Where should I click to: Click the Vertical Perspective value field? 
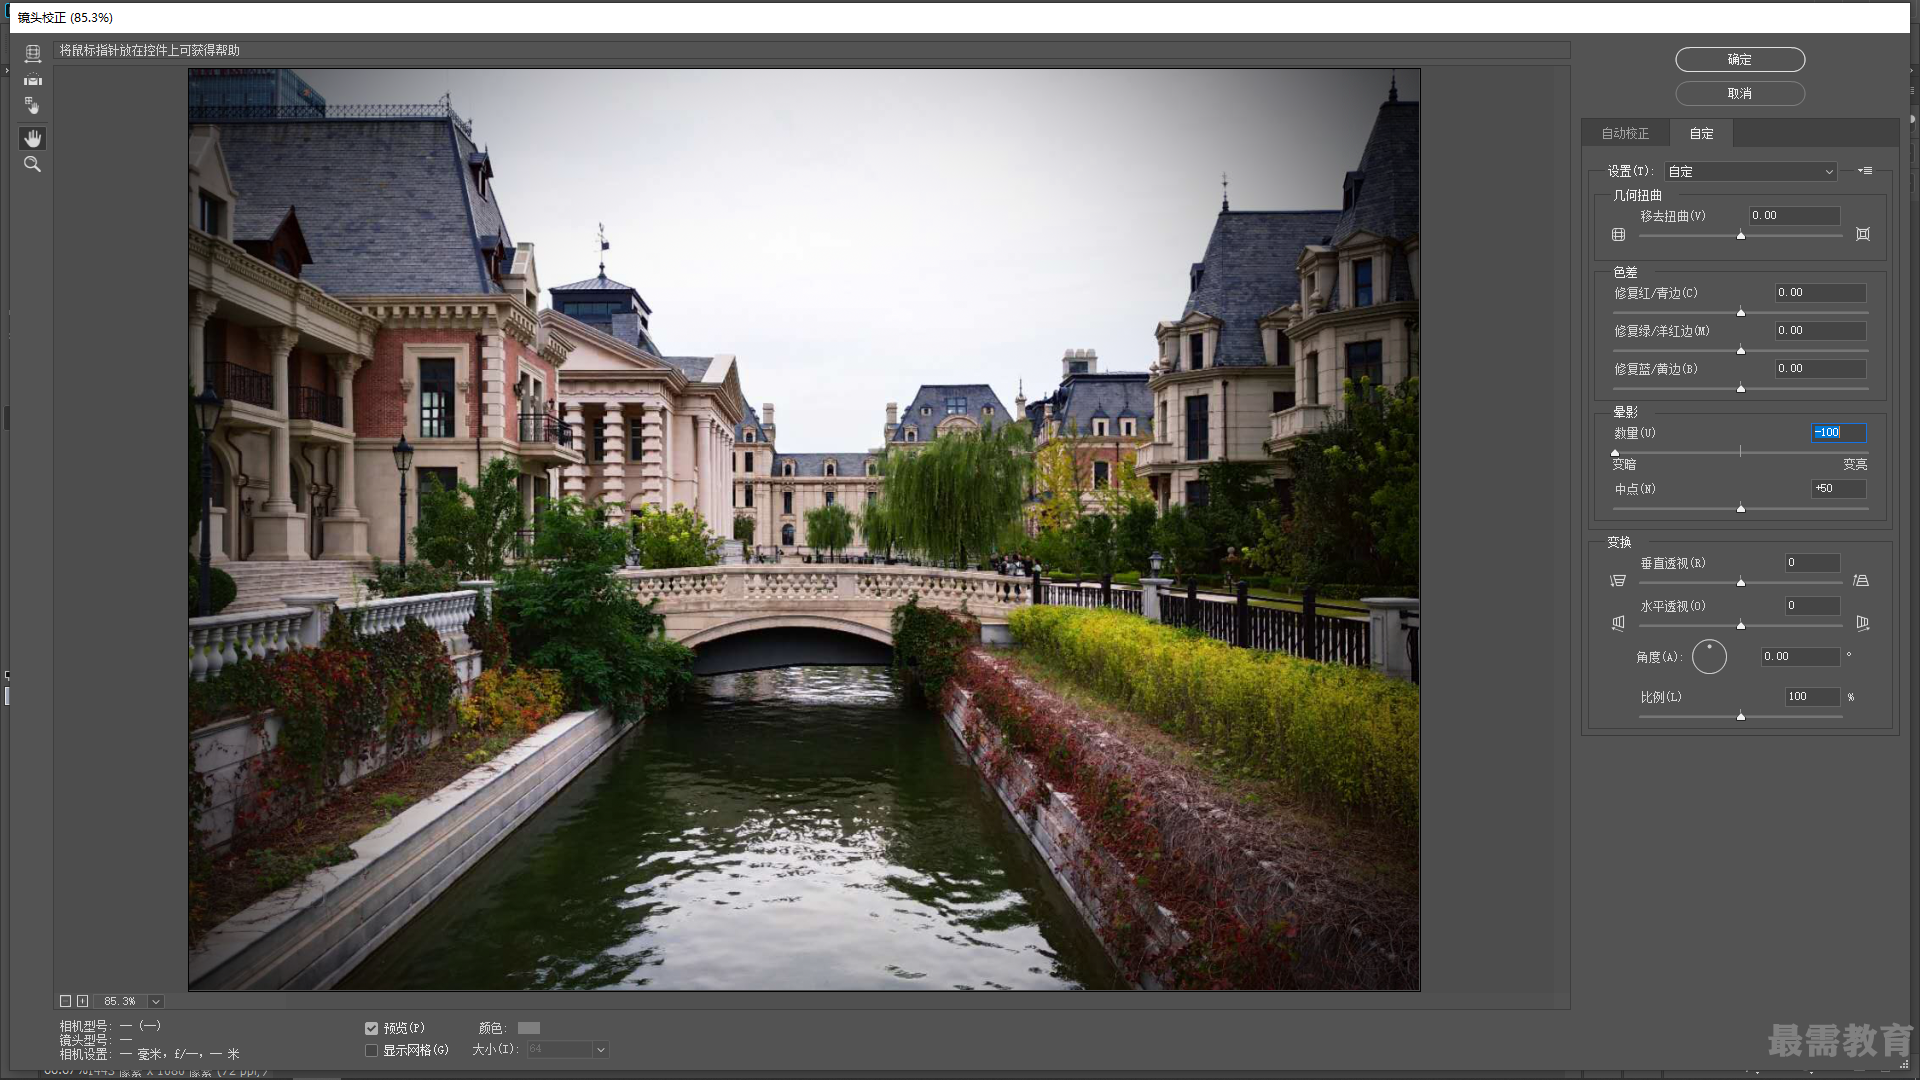click(x=1813, y=563)
